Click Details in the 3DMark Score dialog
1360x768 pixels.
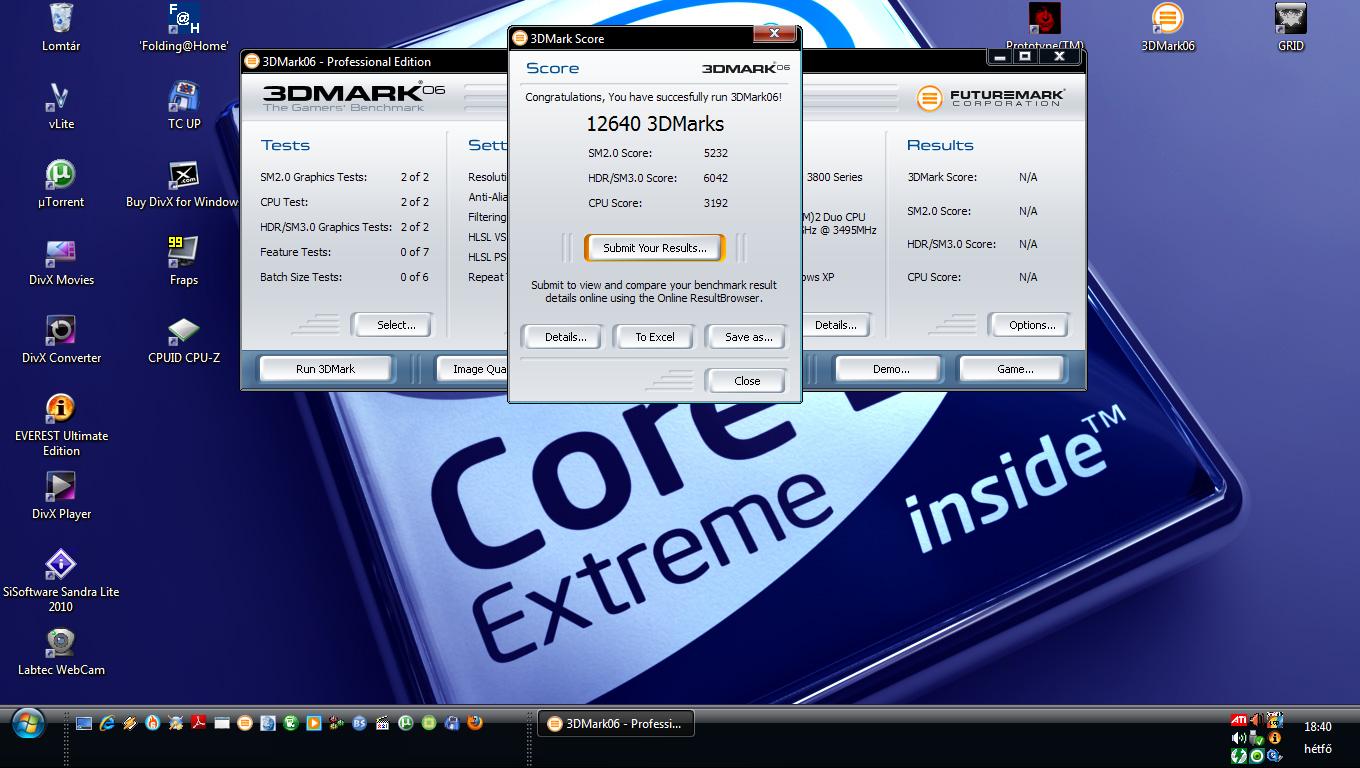pyautogui.click(x=565, y=337)
